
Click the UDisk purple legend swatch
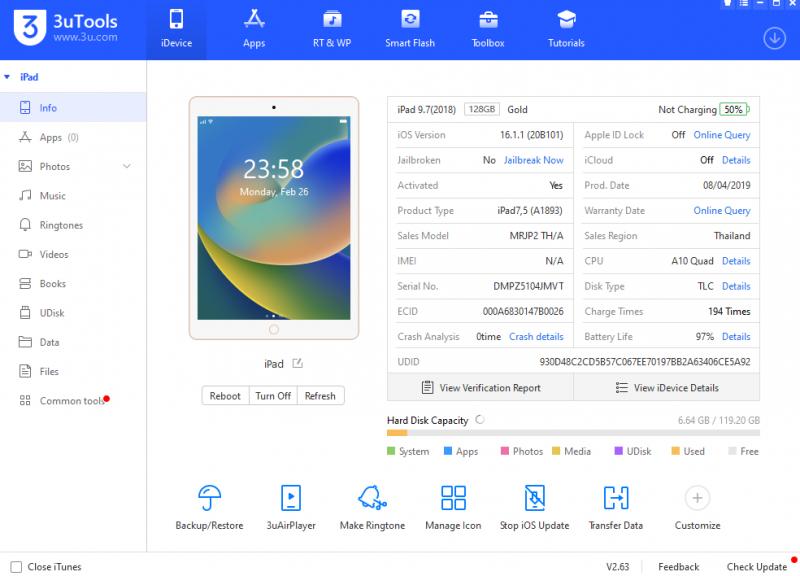[x=618, y=451]
